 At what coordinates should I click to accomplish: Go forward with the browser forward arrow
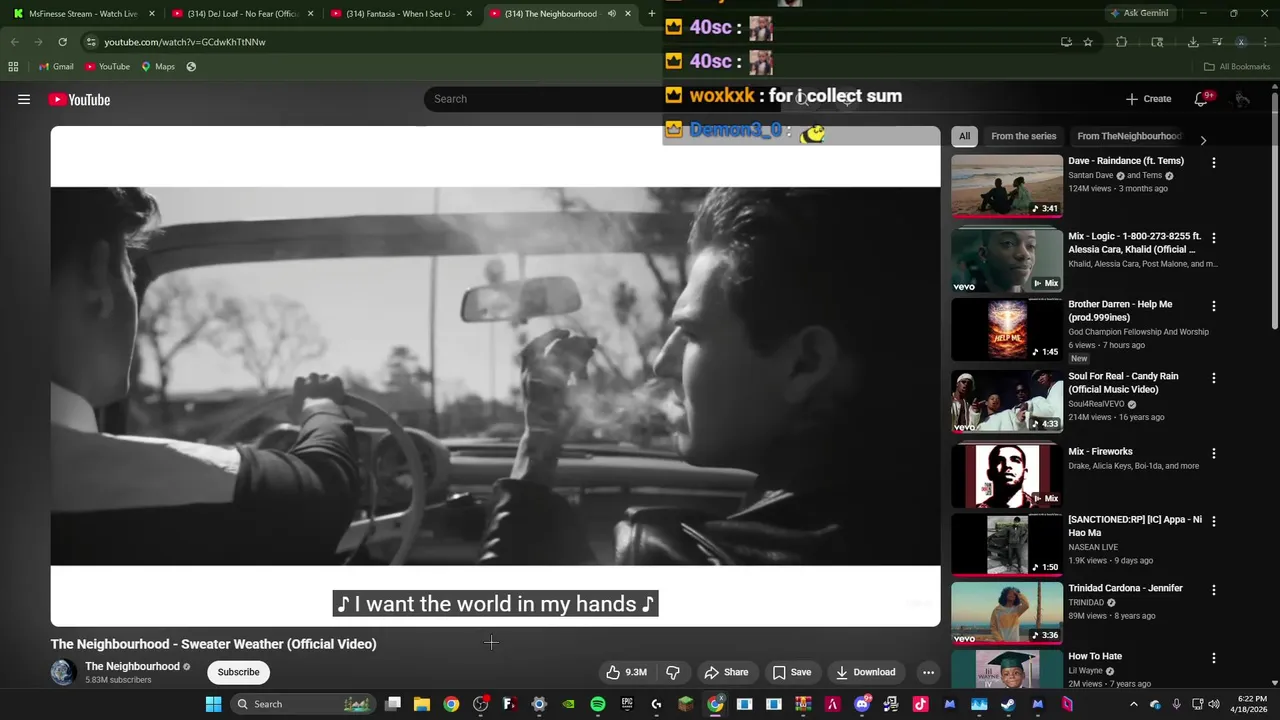38,42
